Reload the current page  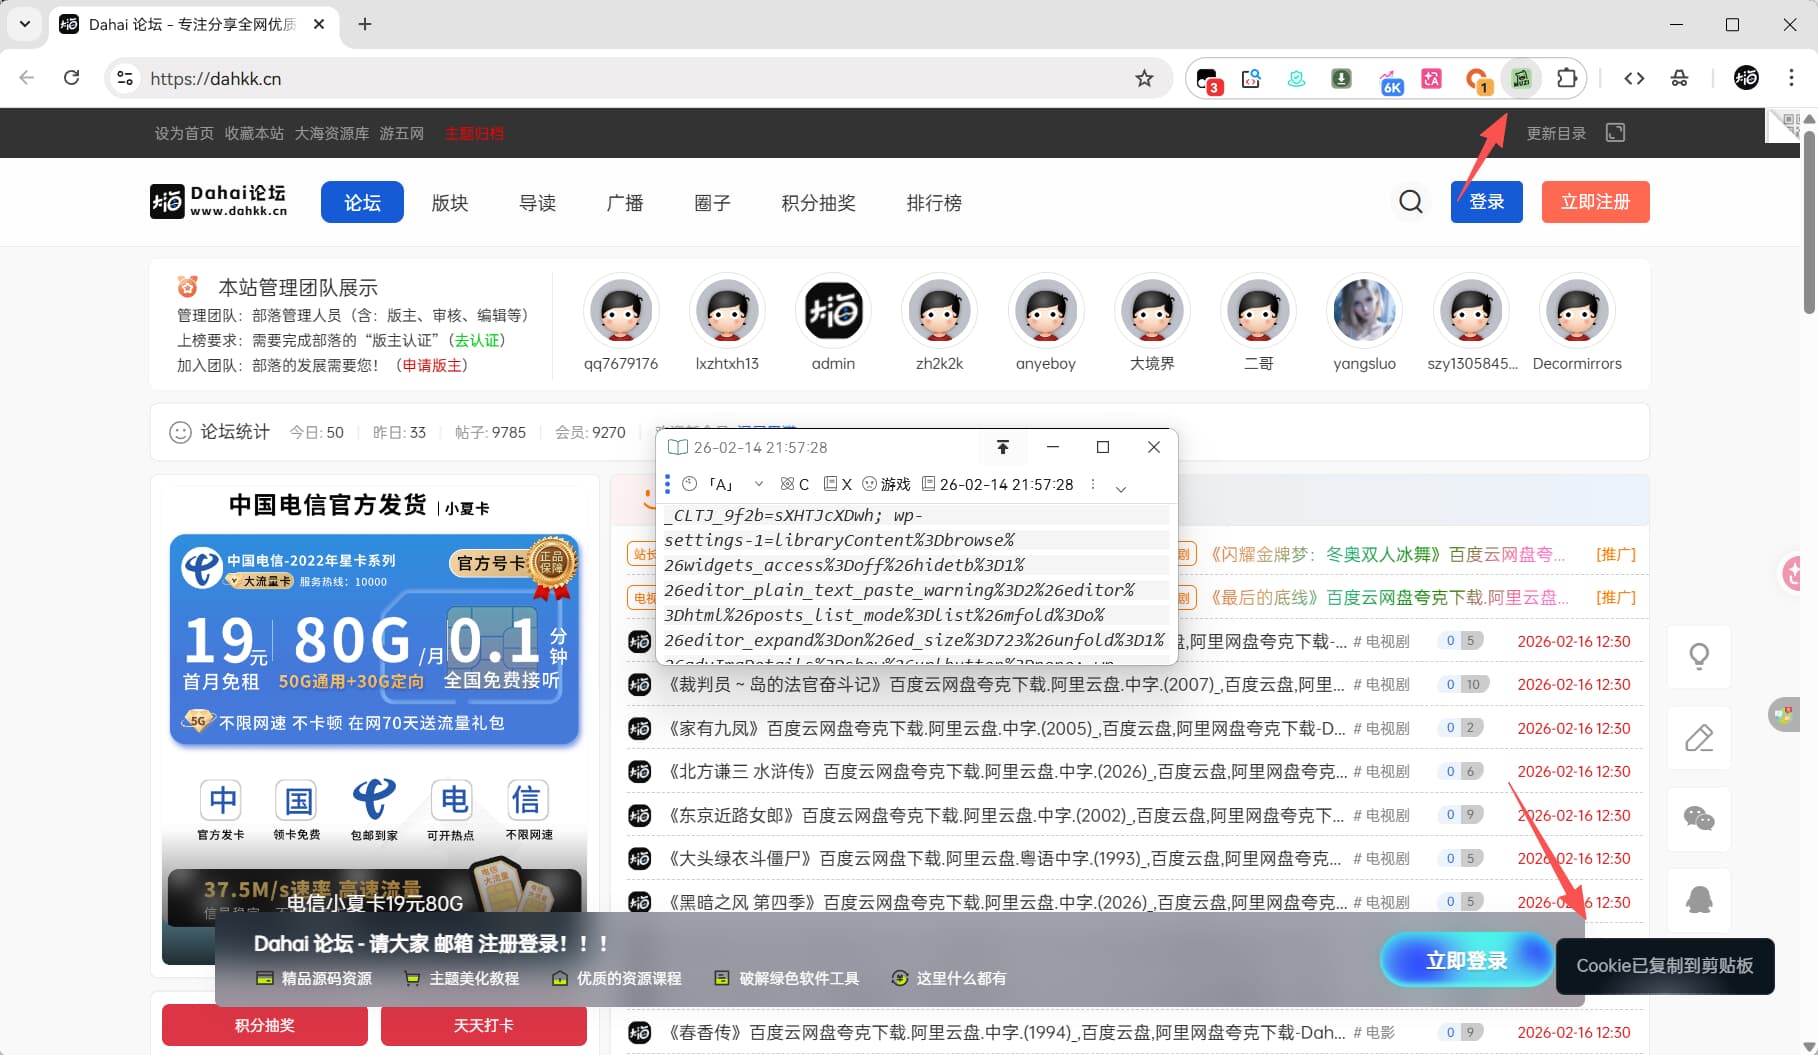(x=72, y=78)
